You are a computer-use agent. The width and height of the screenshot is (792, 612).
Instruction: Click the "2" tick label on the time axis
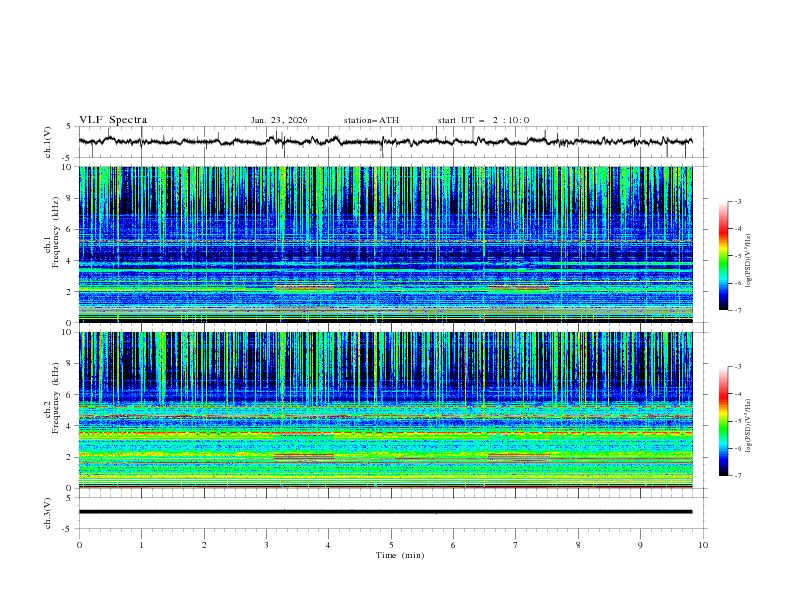pyautogui.click(x=204, y=545)
